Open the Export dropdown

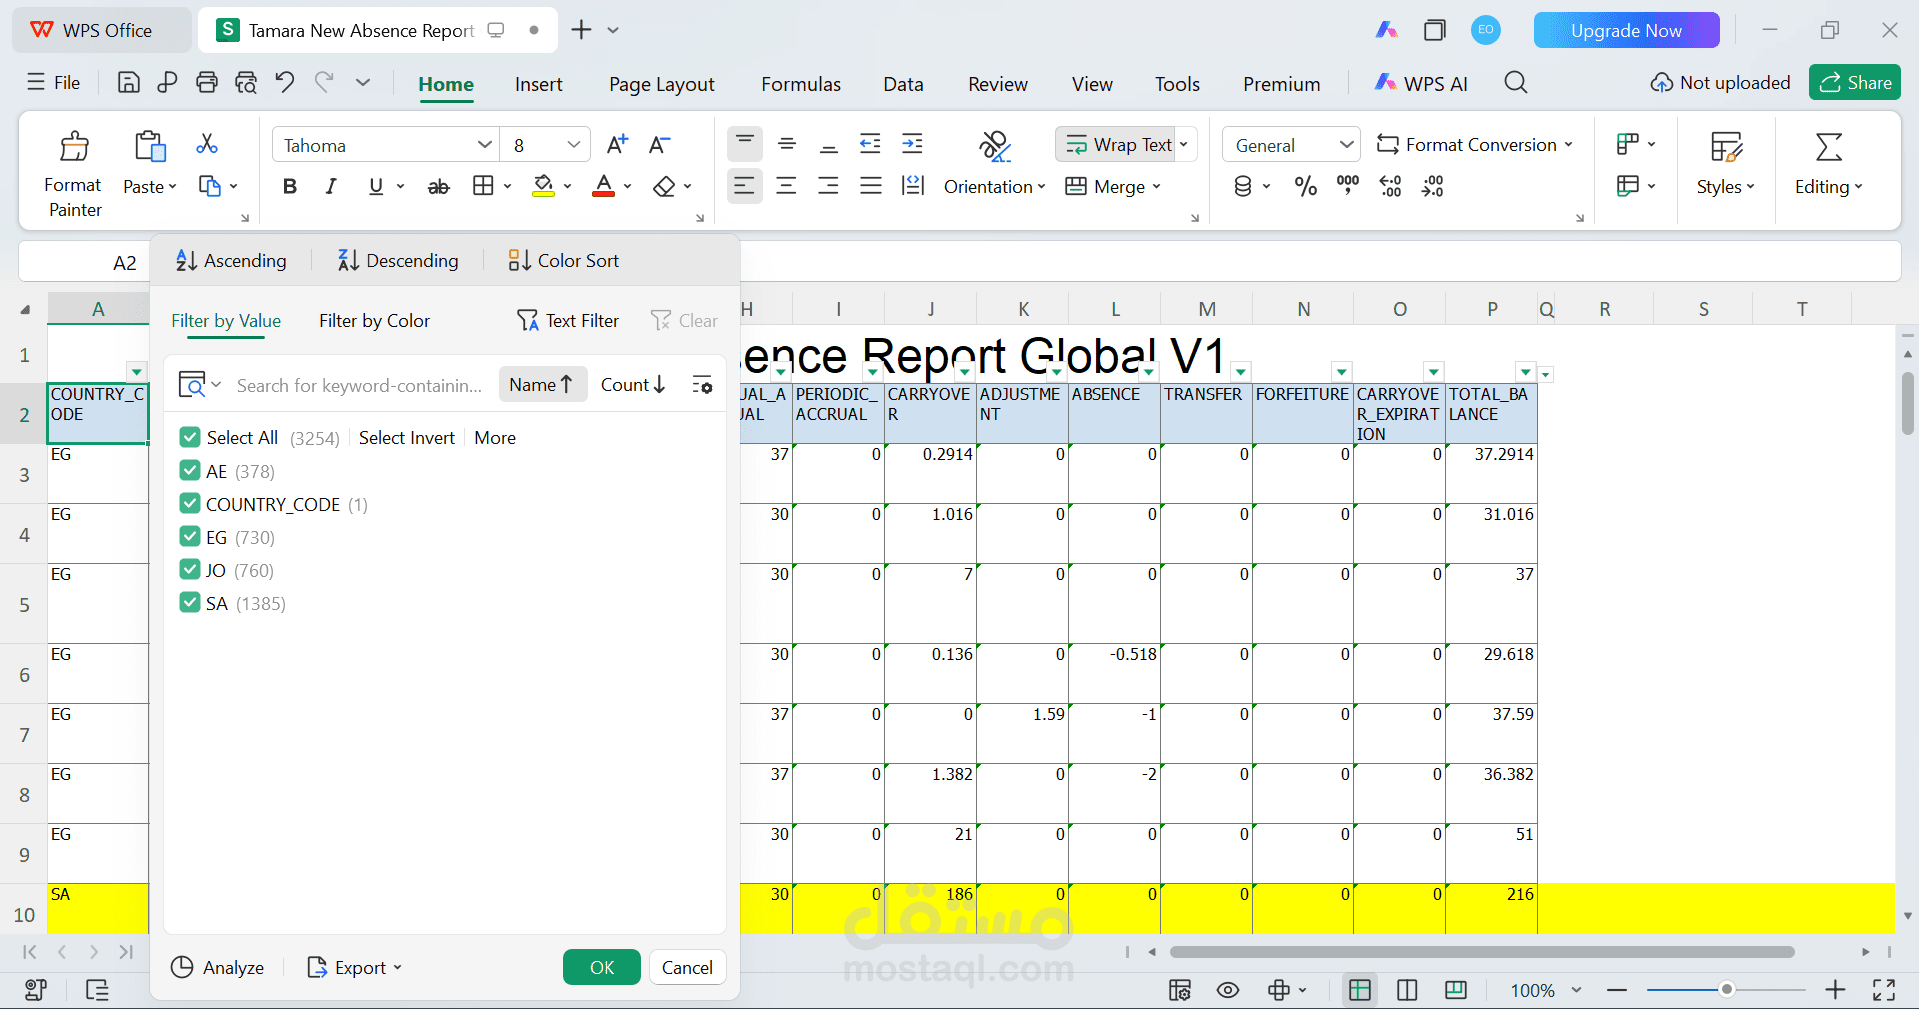(354, 967)
